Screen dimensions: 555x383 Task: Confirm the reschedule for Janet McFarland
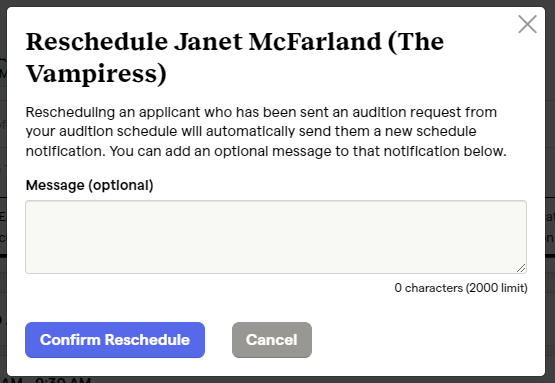pyautogui.click(x=115, y=340)
